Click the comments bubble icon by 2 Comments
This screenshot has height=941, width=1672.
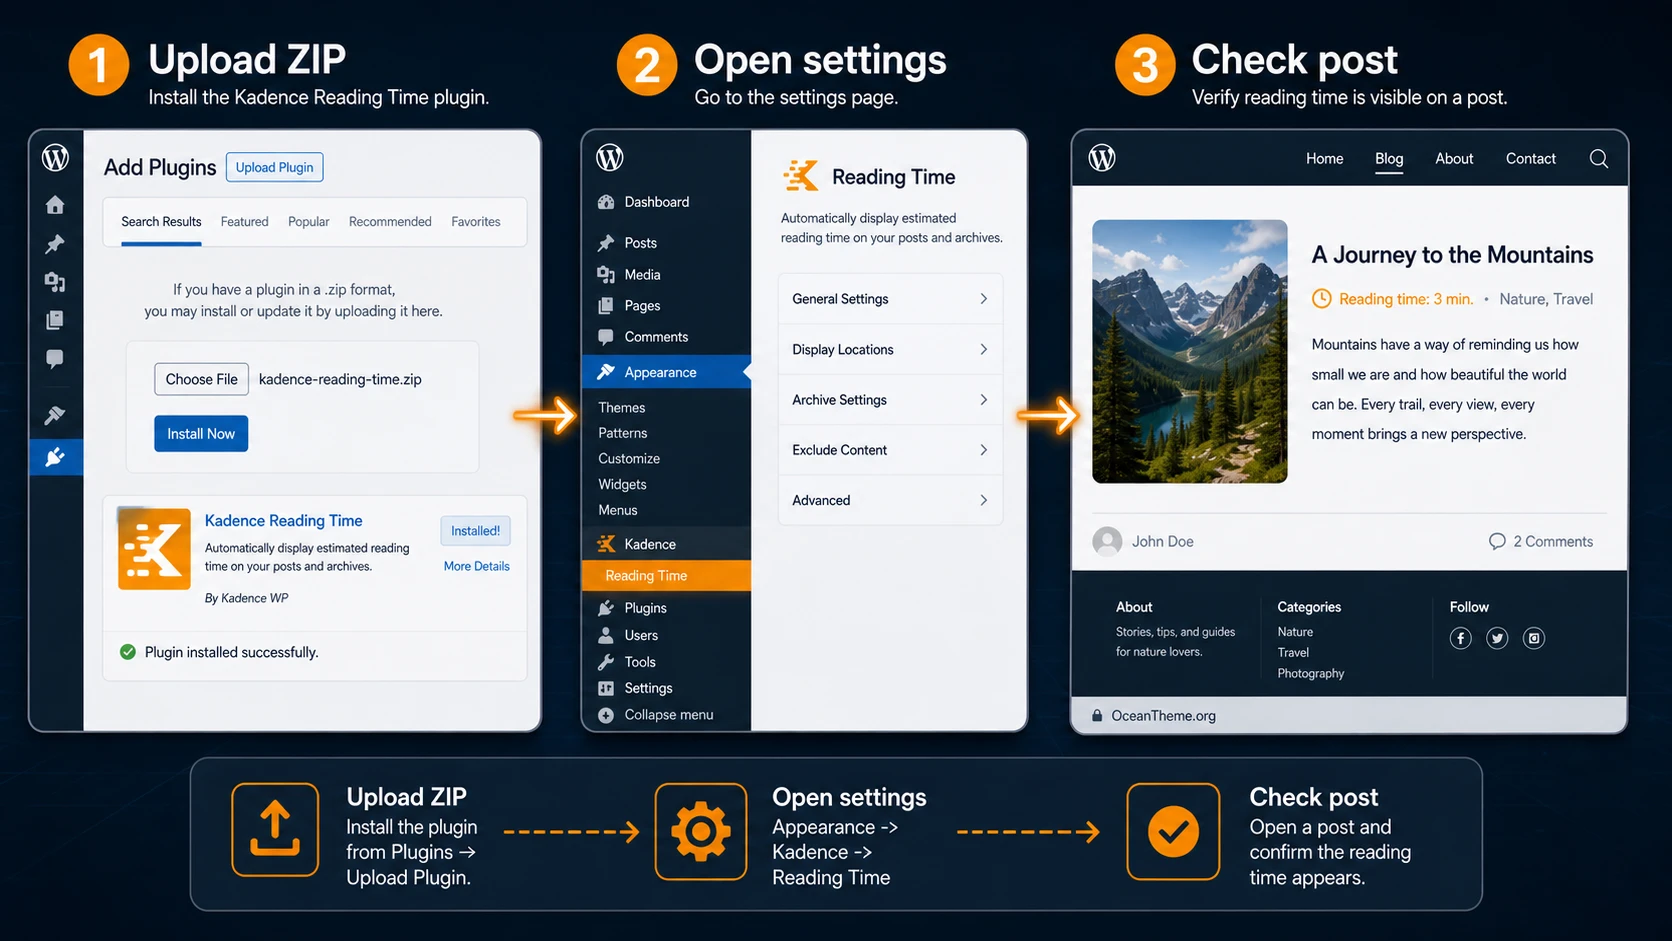point(1497,541)
